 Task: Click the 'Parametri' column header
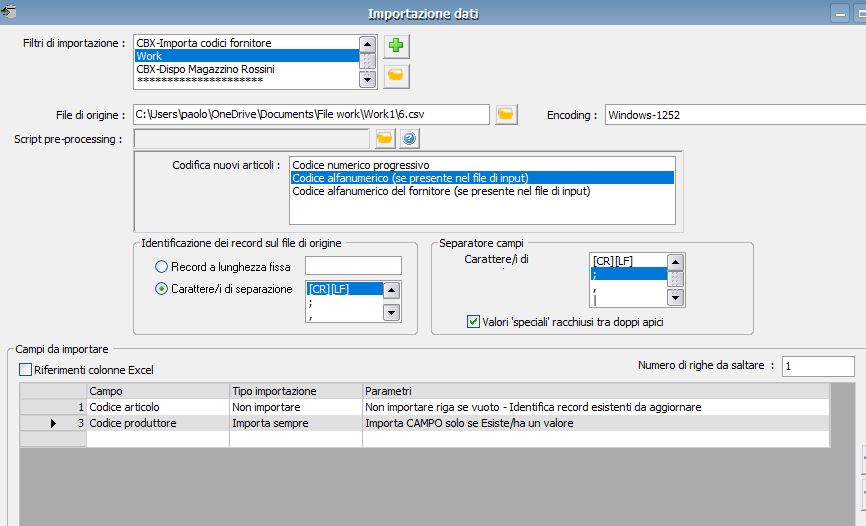pos(596,391)
